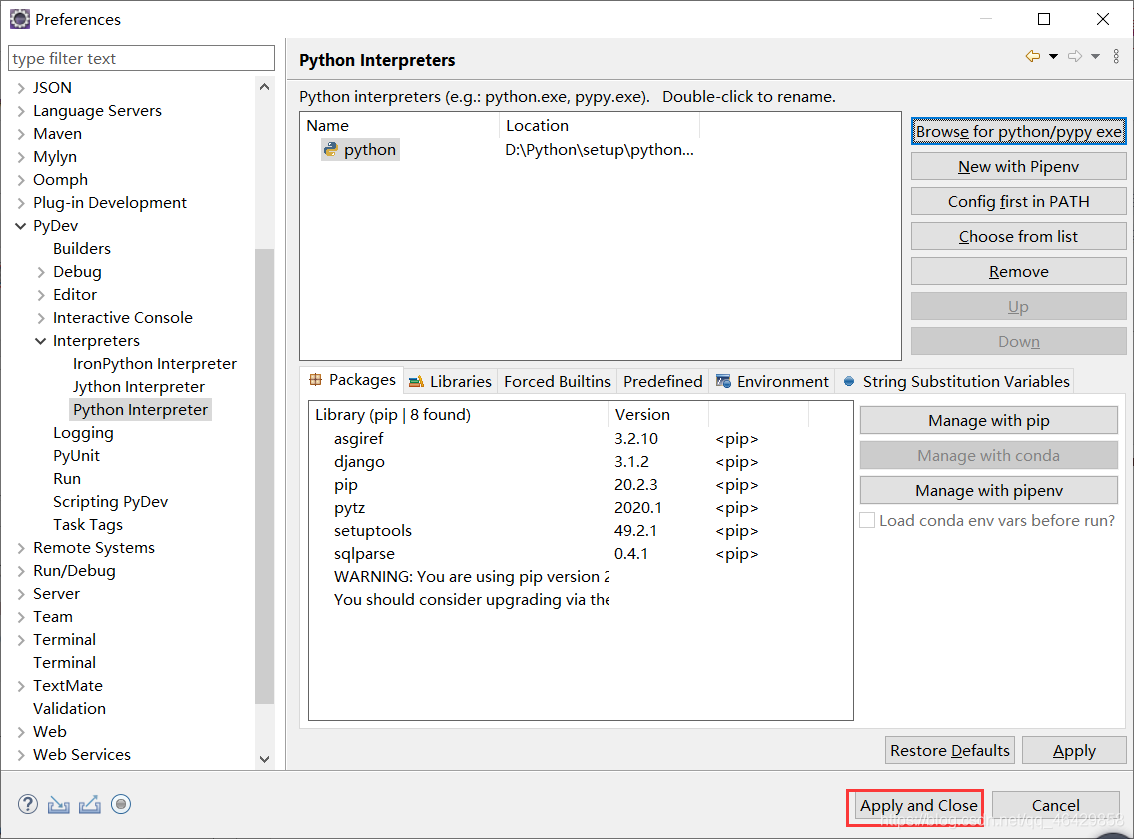Viewport: 1134px width, 839px height.
Task: Select Python Interpreter tree item
Action: (x=140, y=410)
